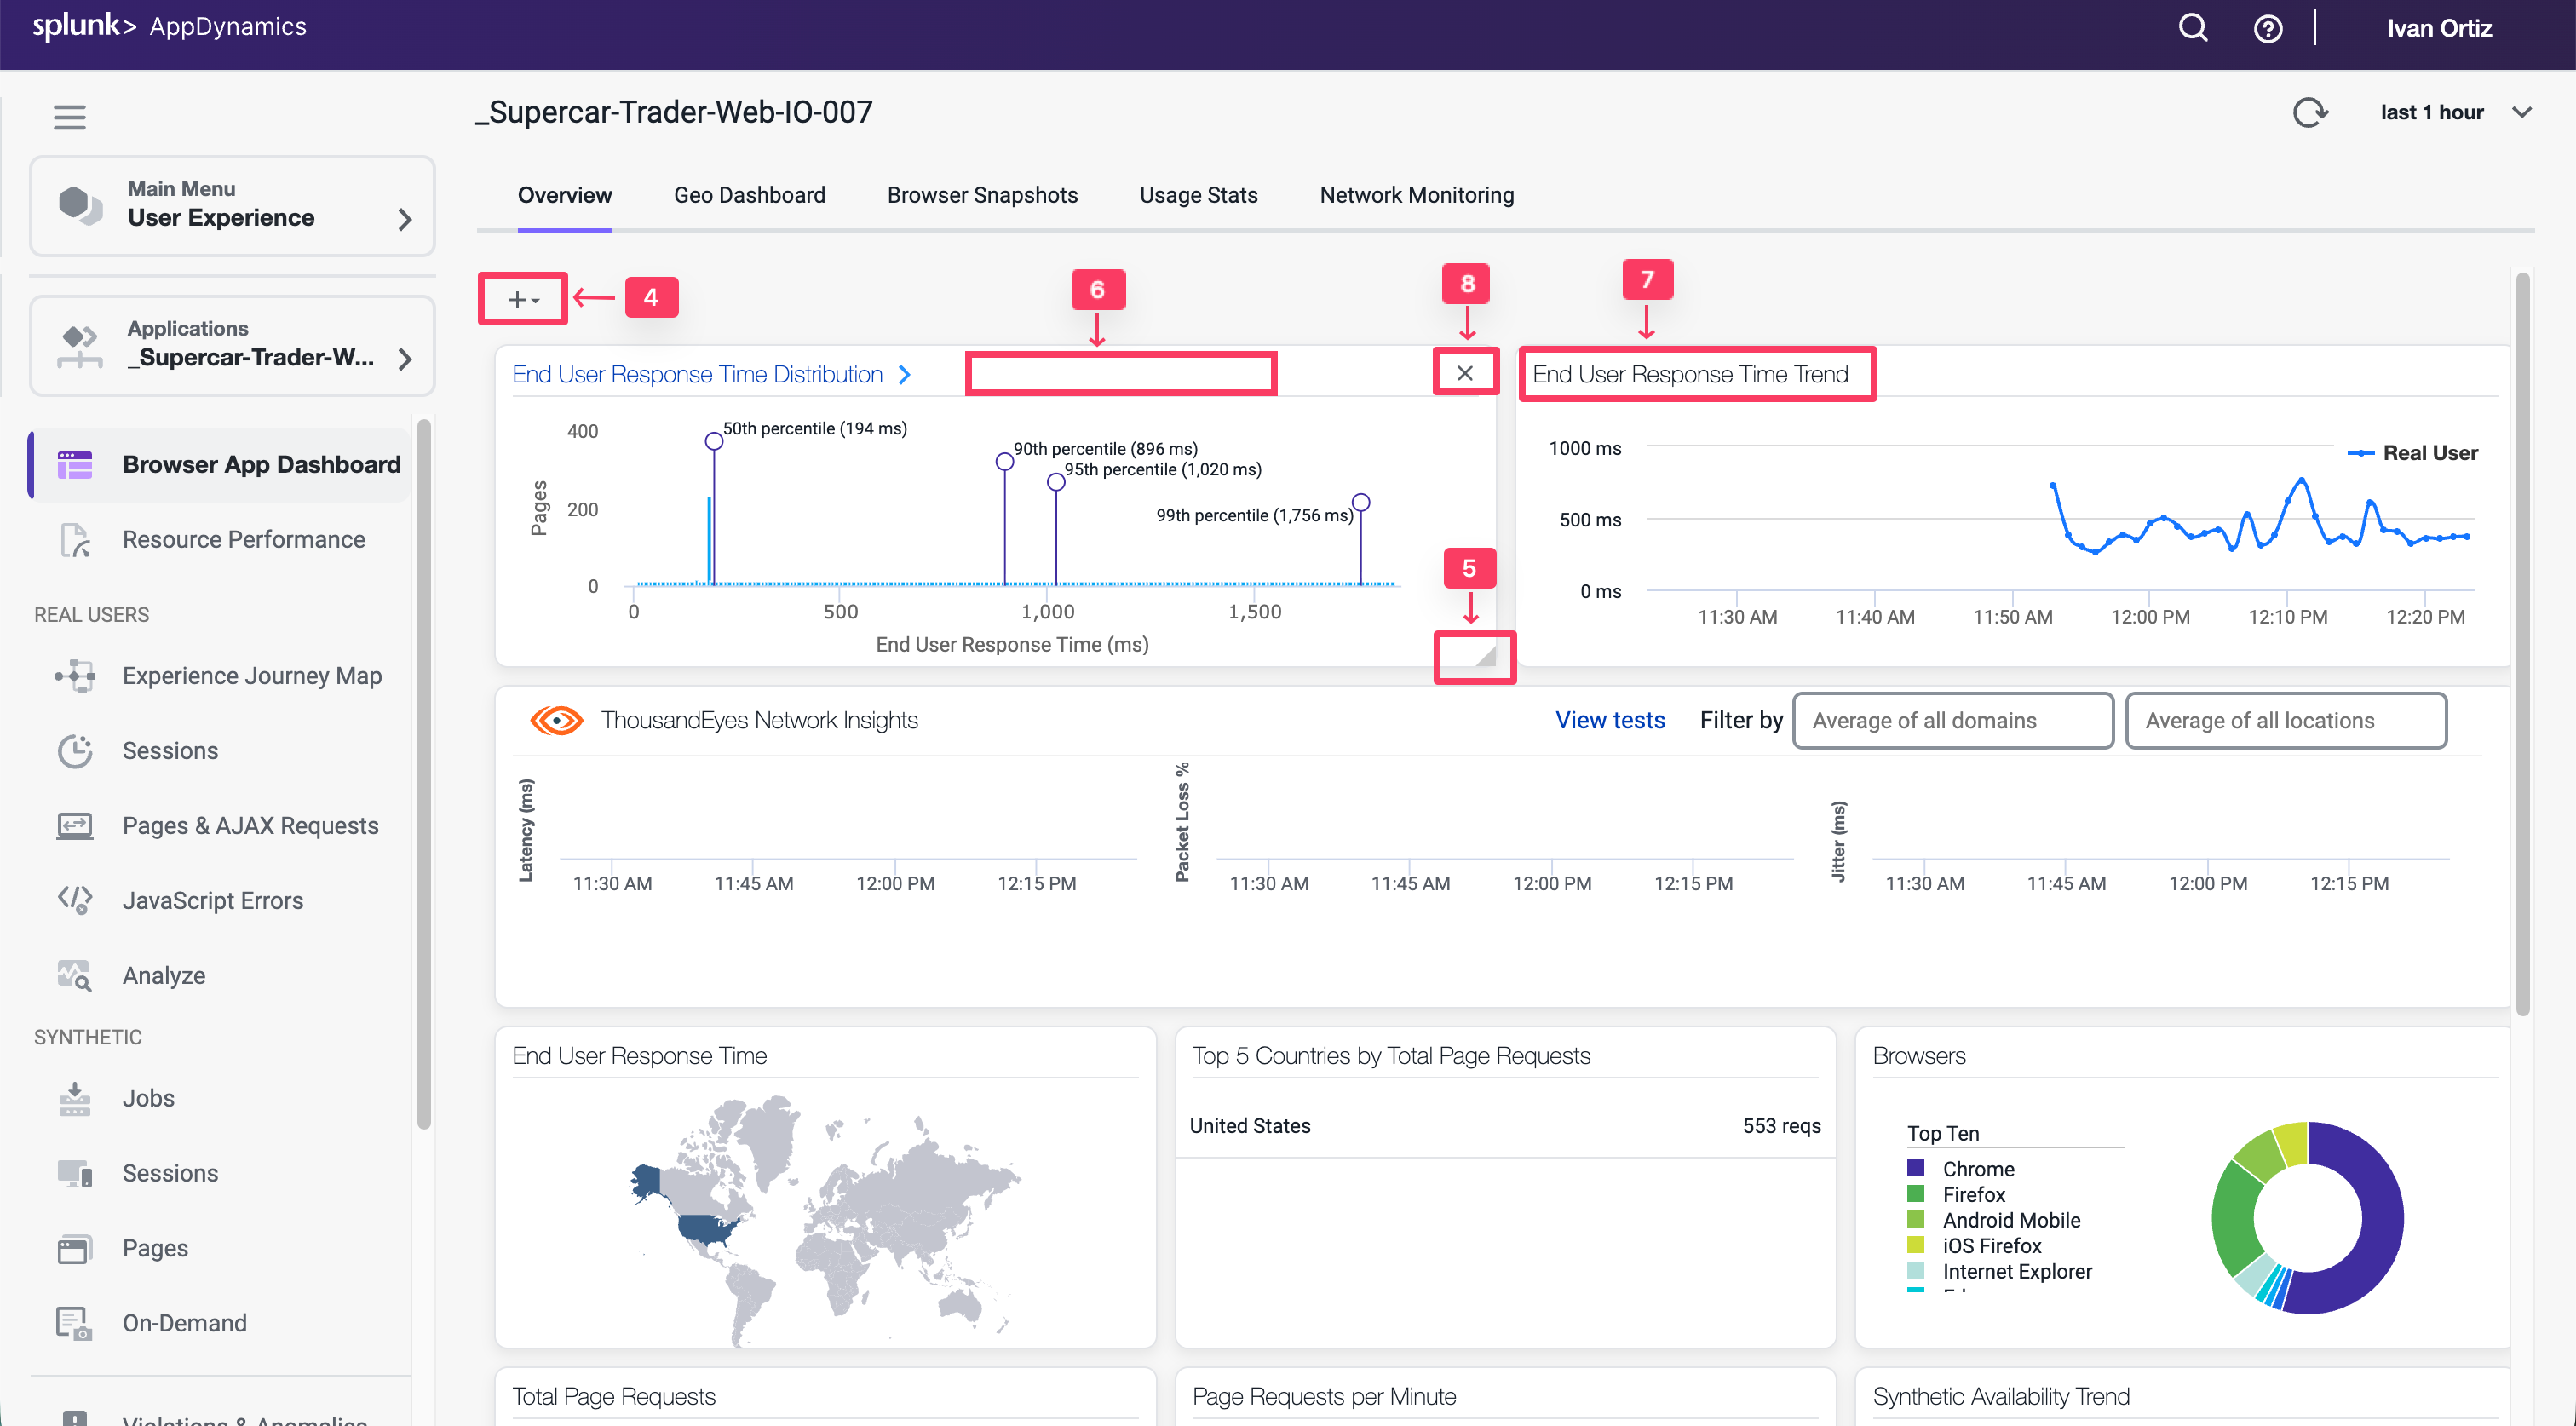Expand the Main Menu User Experience chevron

click(x=404, y=218)
